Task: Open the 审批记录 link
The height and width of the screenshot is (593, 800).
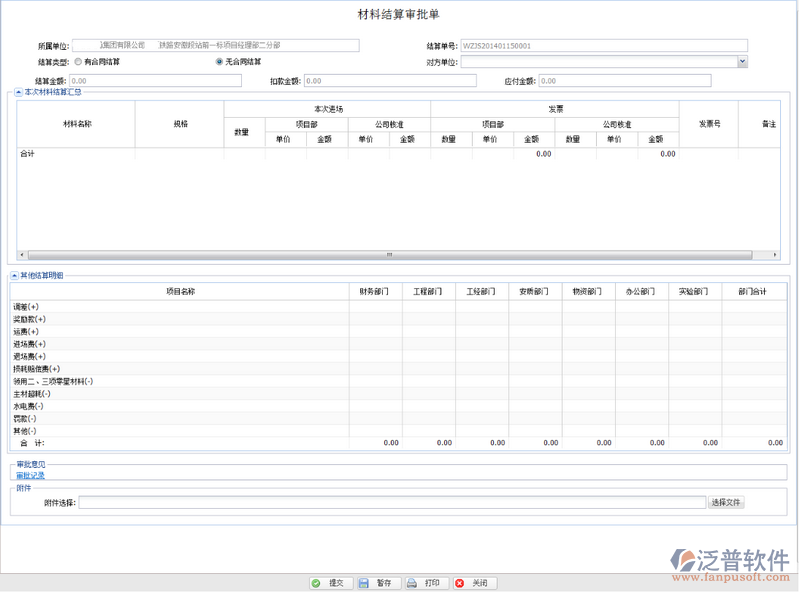Action: pyautogui.click(x=30, y=476)
